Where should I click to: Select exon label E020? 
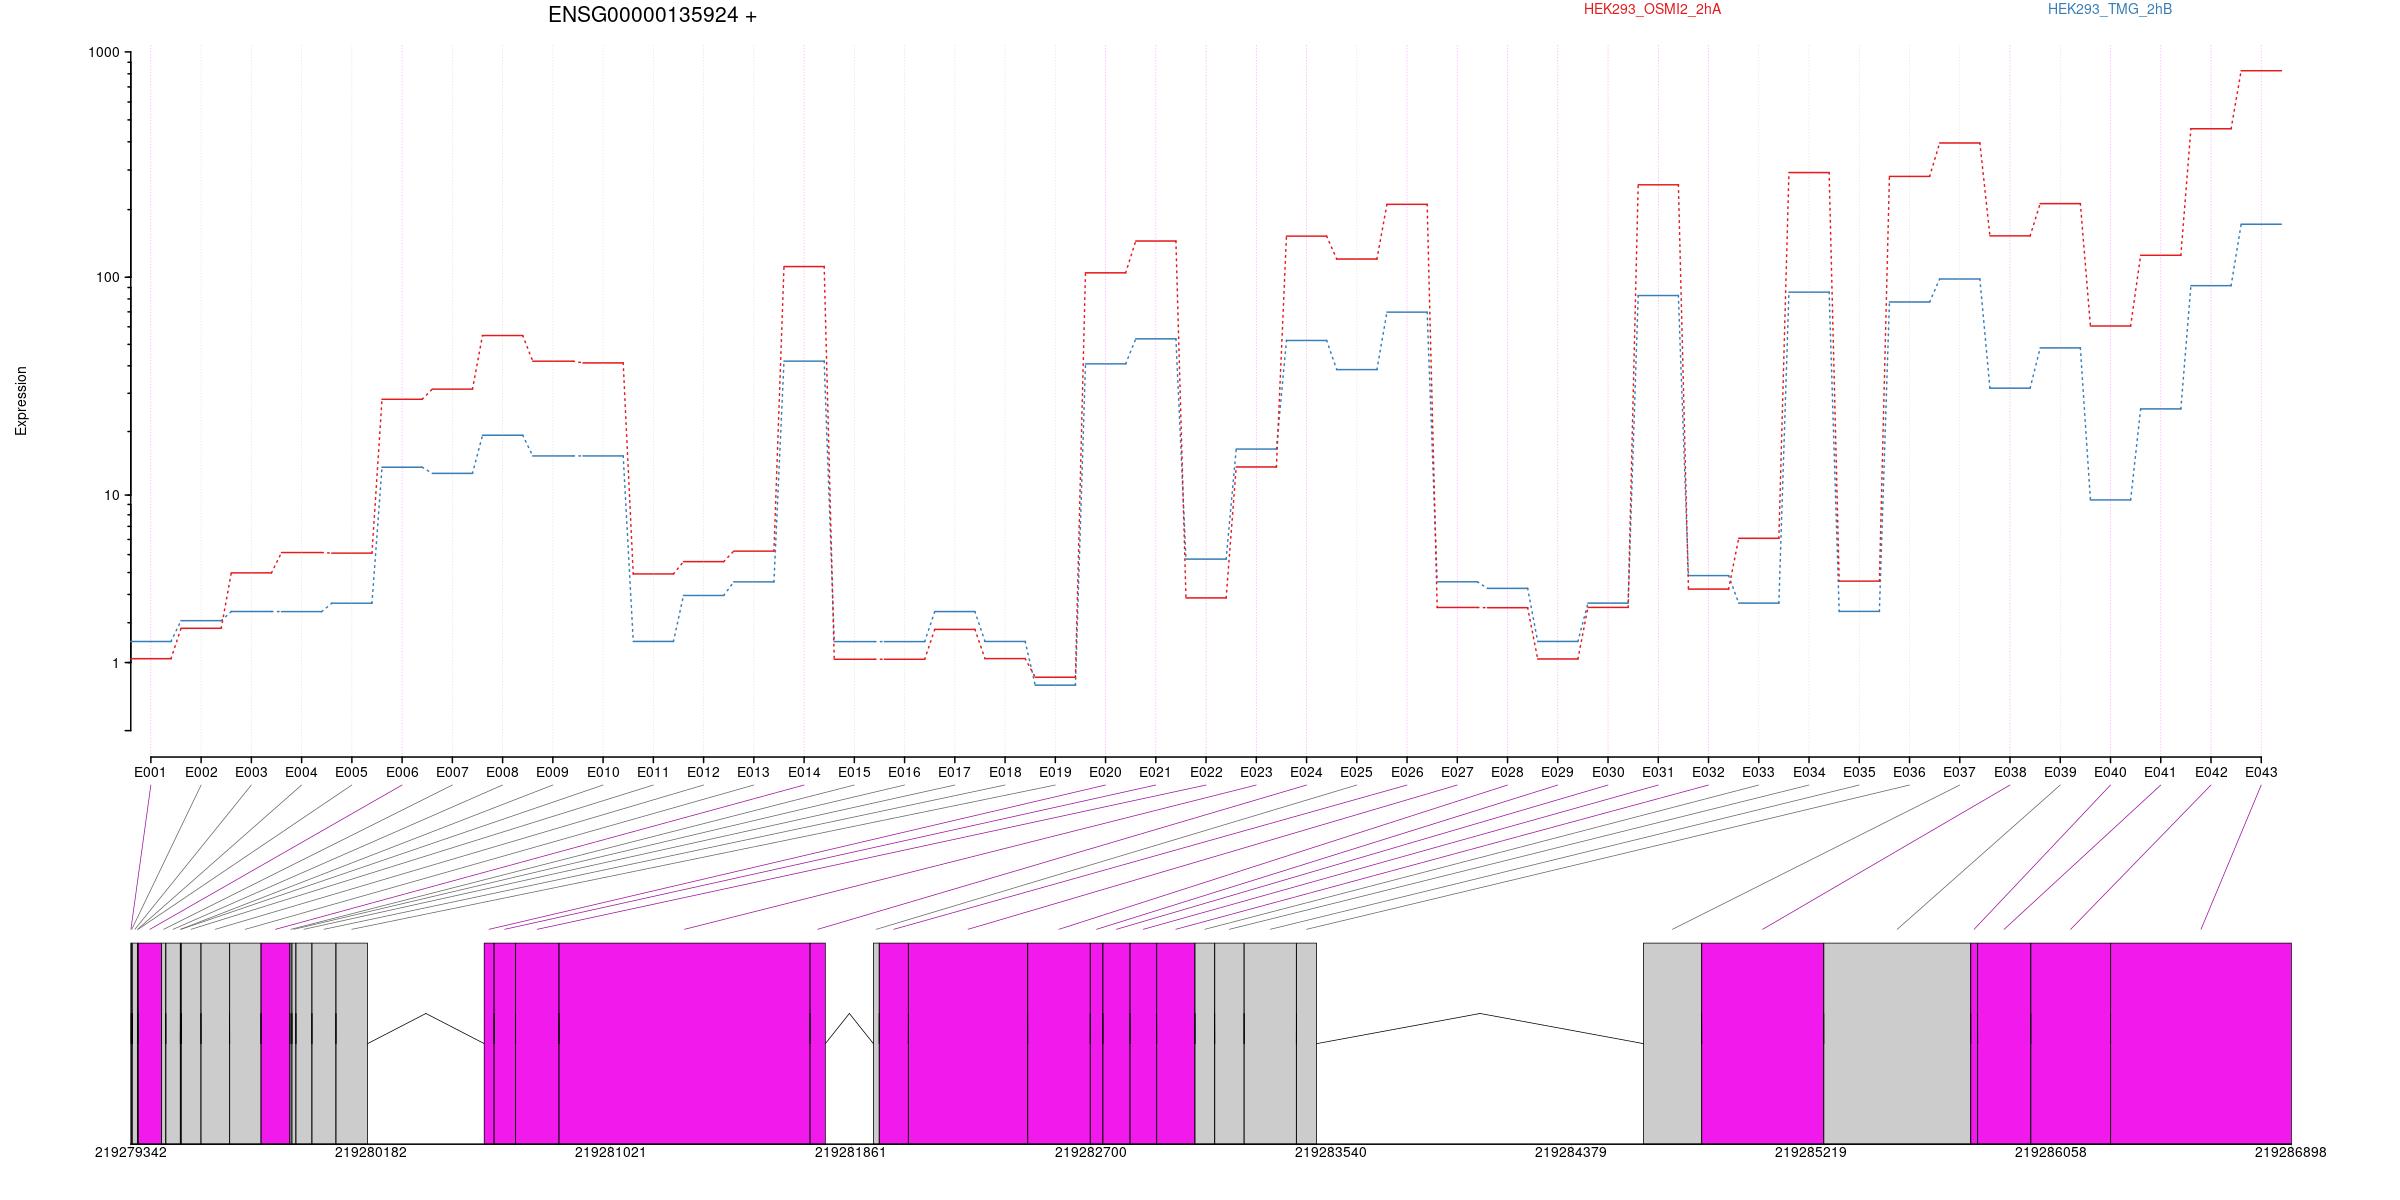point(1105,772)
